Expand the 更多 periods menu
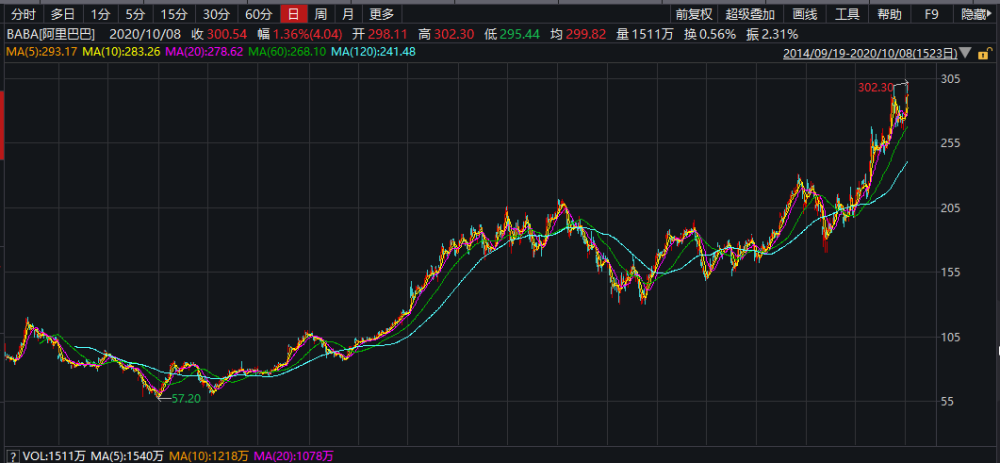1000x463 pixels. (381, 14)
